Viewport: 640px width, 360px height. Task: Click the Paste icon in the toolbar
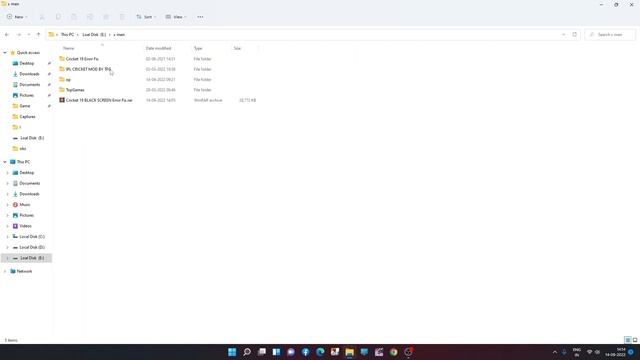point(74,17)
